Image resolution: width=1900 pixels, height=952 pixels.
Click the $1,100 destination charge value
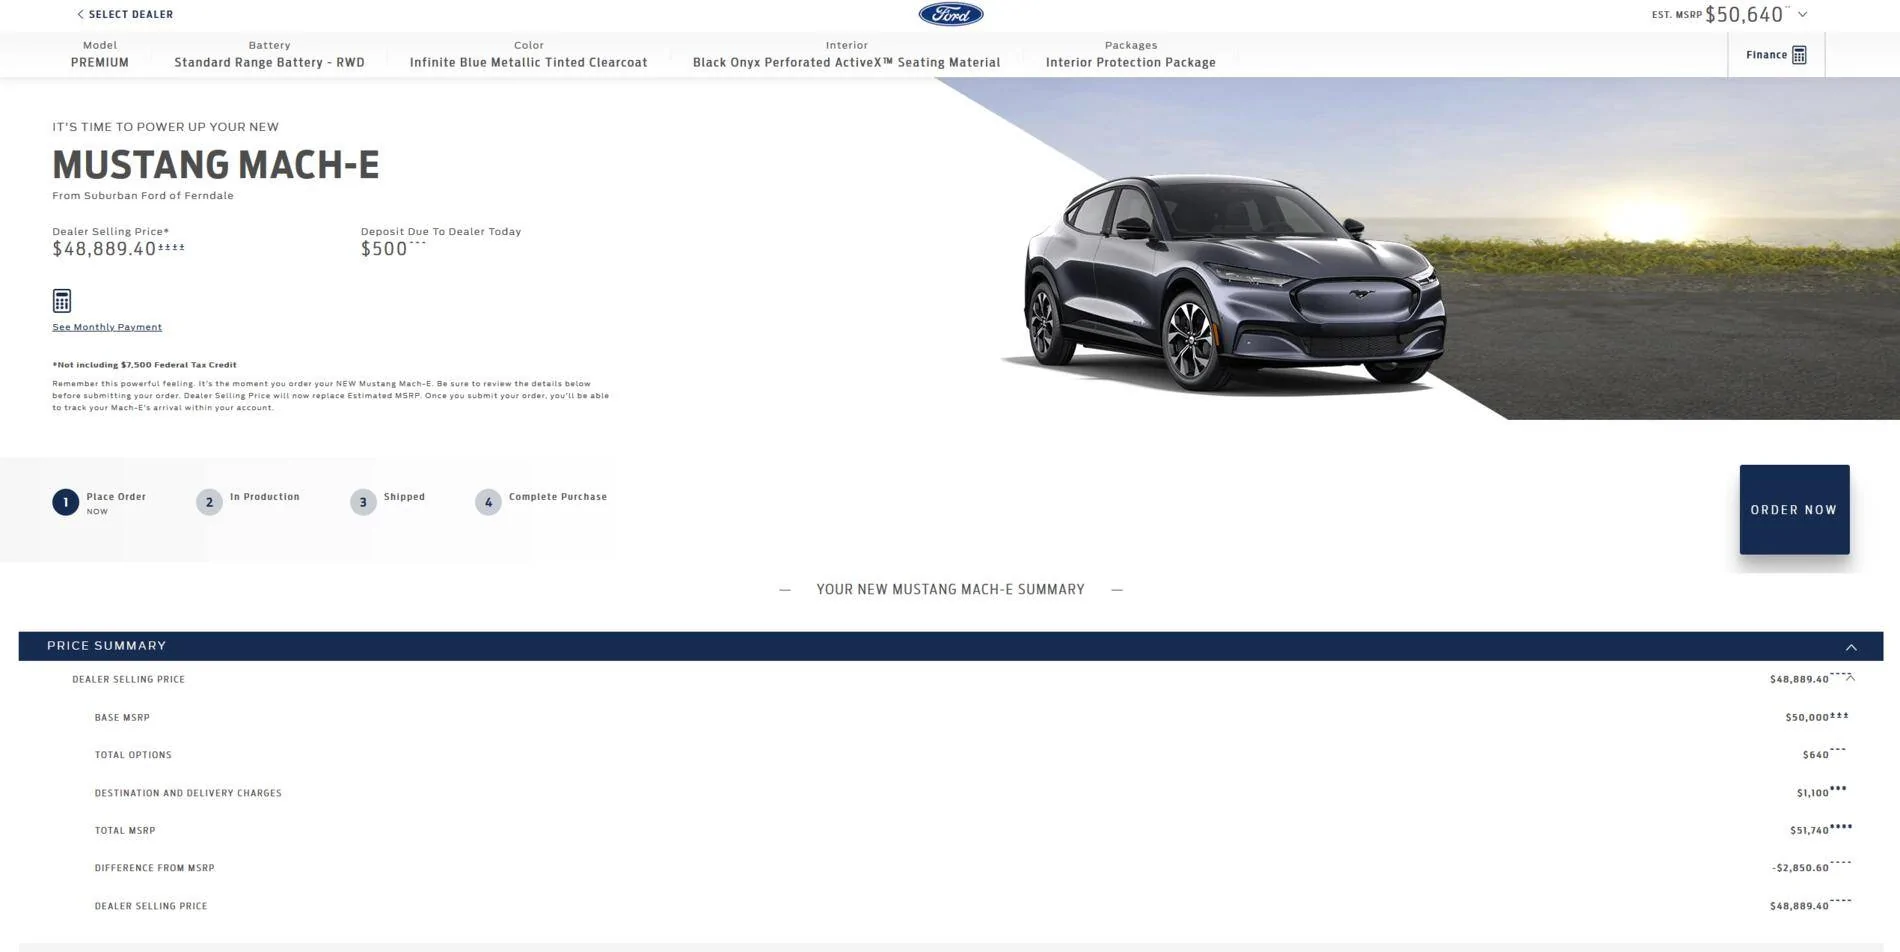click(x=1813, y=793)
